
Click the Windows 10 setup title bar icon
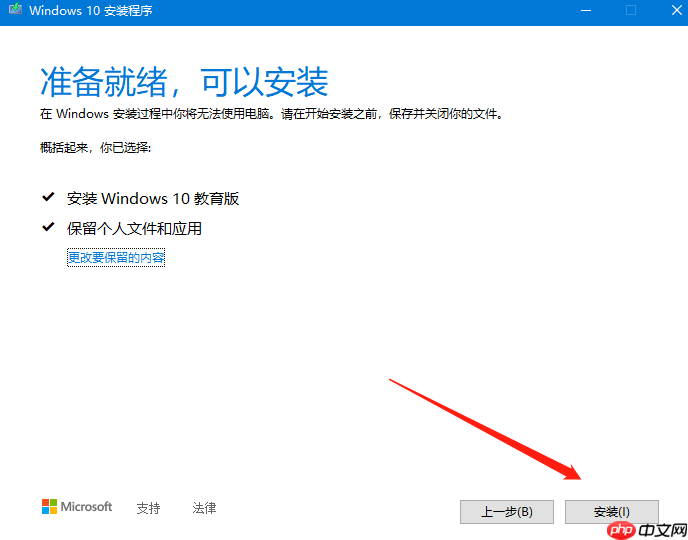point(15,9)
